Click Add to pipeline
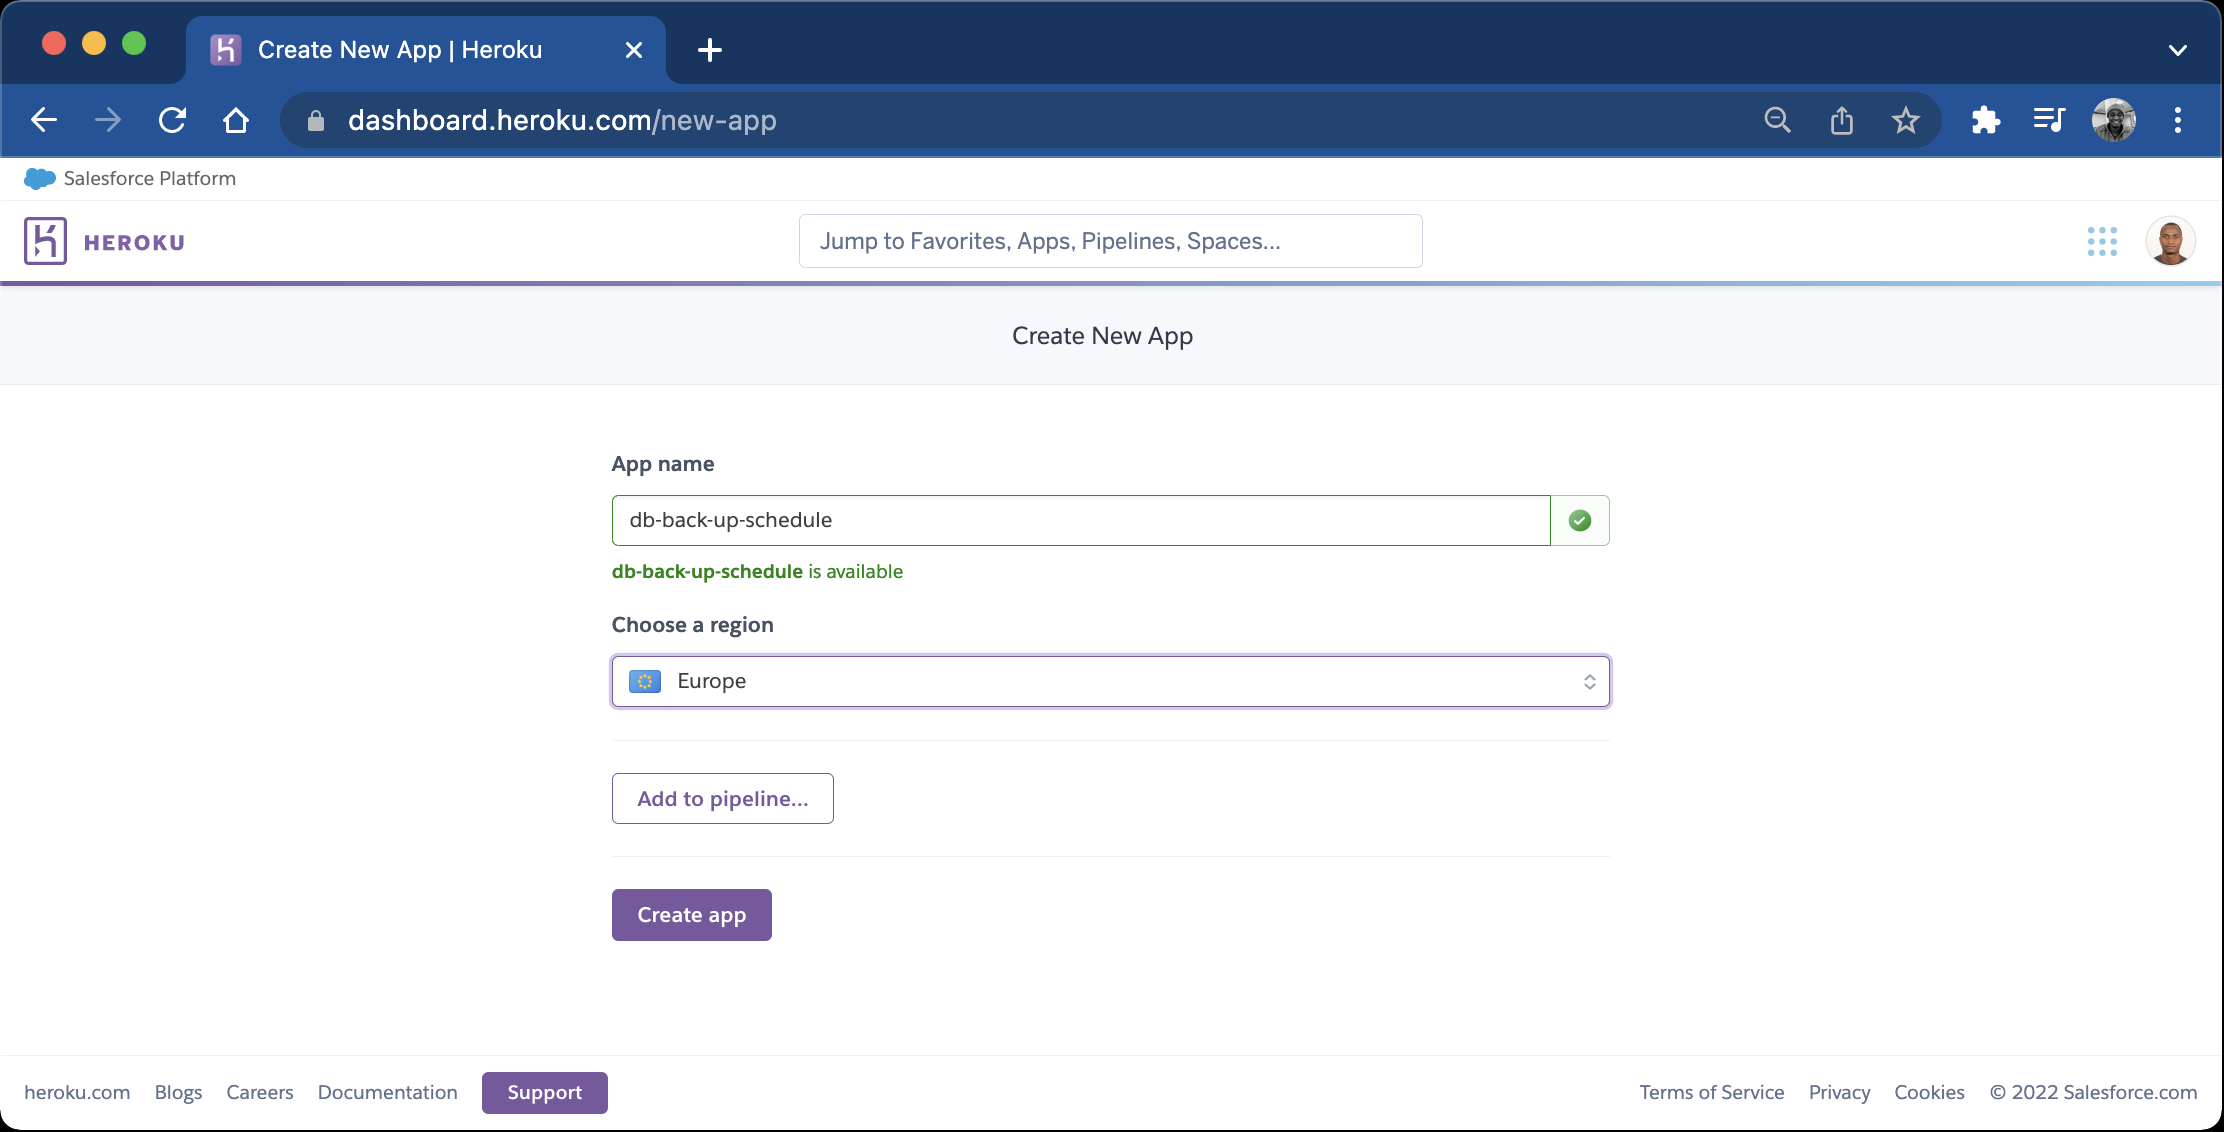 point(722,798)
